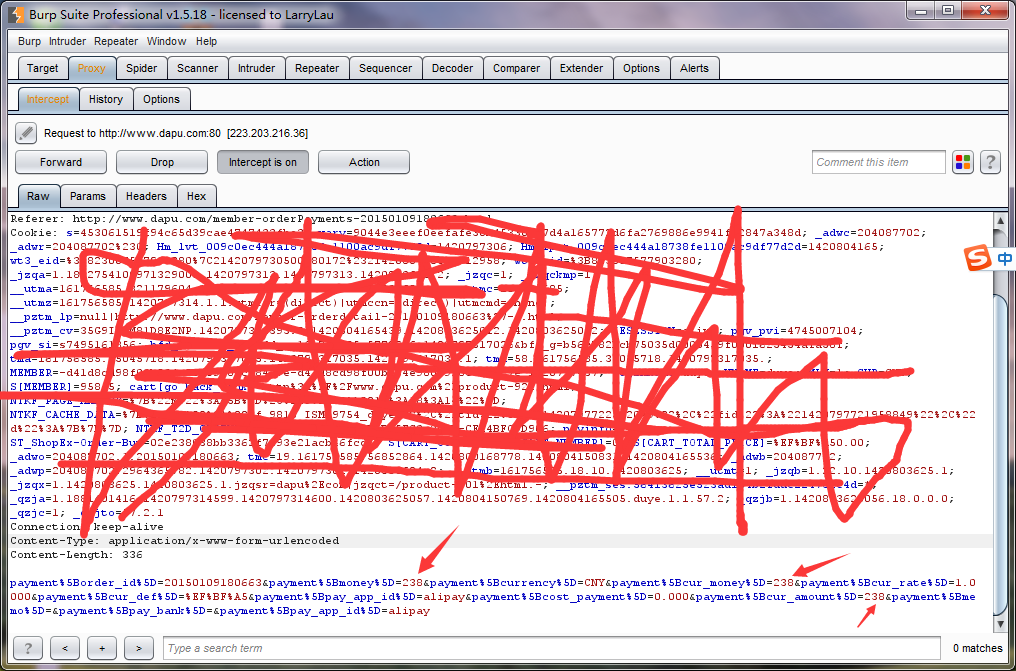Open the Decoder tab
This screenshot has width=1016, height=671.
452,68
